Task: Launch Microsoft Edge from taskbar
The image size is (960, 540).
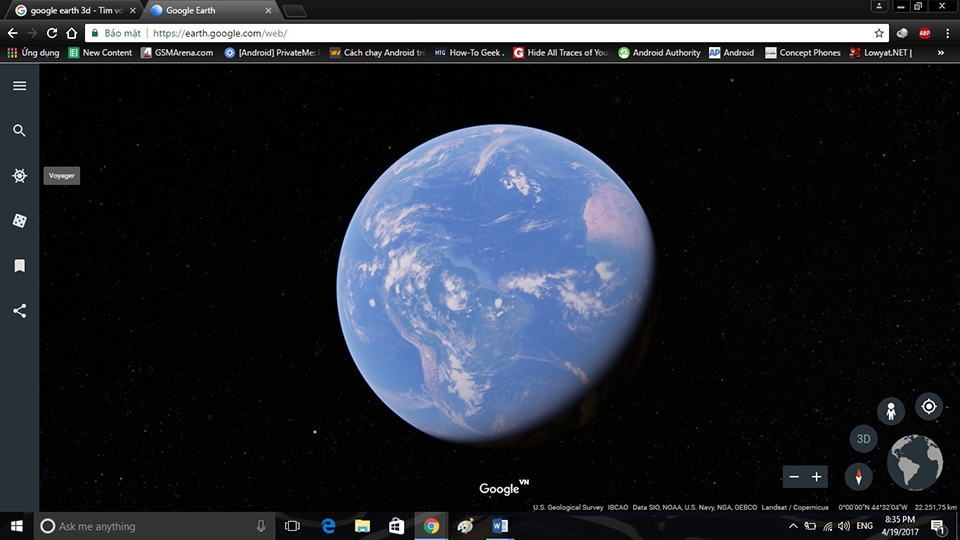Action: (328, 526)
